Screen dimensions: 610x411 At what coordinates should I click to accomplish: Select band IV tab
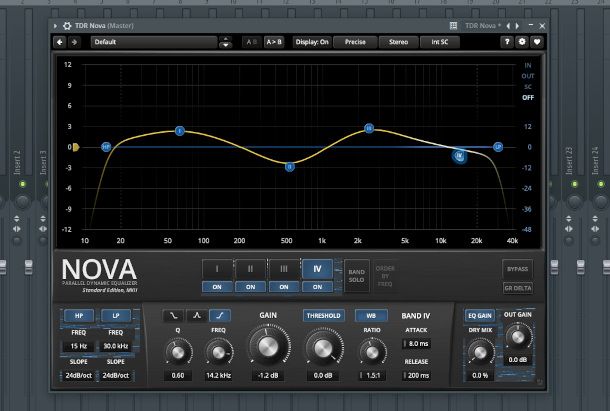(317, 269)
